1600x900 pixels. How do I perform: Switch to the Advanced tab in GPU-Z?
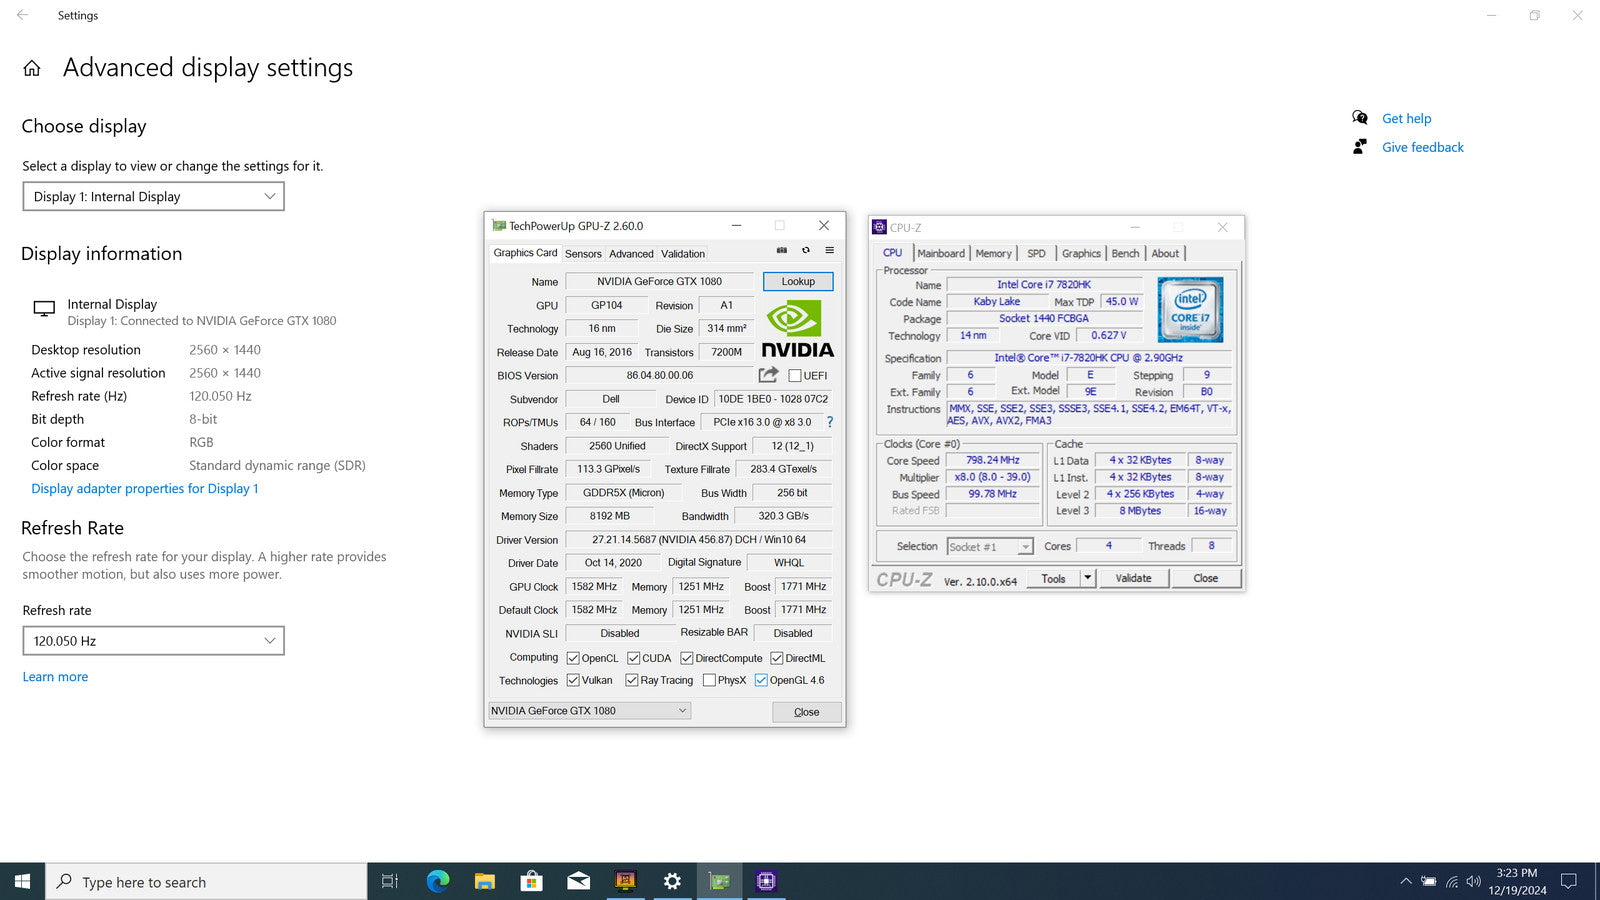[x=631, y=254]
